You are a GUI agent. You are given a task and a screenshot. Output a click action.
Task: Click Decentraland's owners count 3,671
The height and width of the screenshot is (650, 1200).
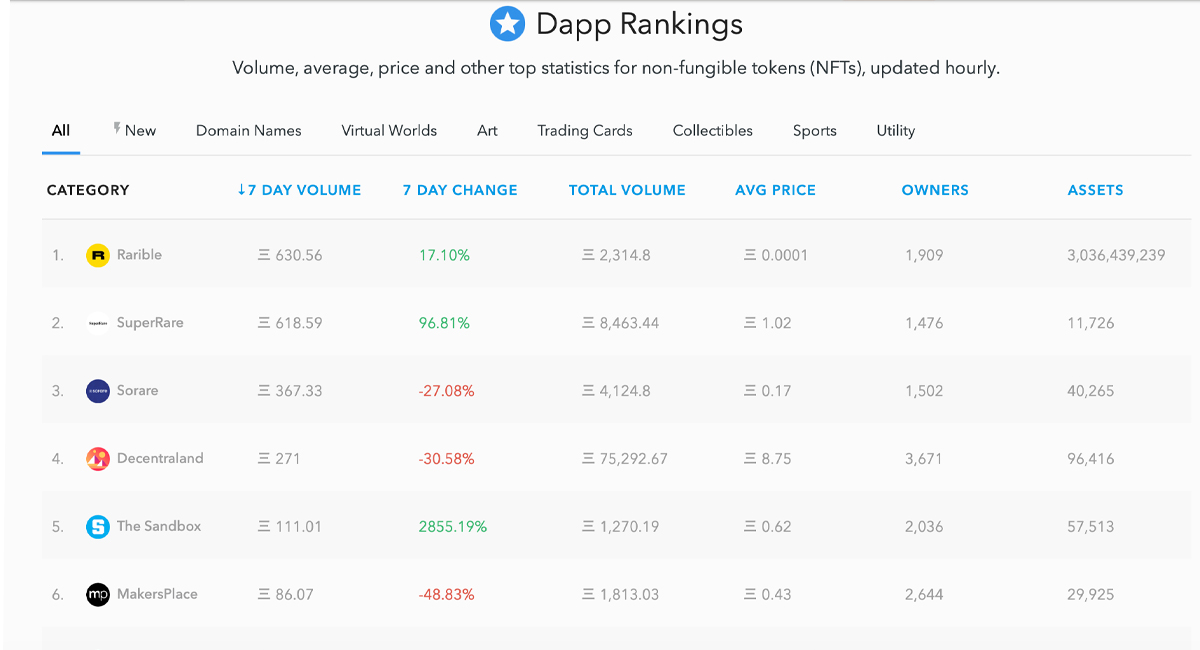924,459
